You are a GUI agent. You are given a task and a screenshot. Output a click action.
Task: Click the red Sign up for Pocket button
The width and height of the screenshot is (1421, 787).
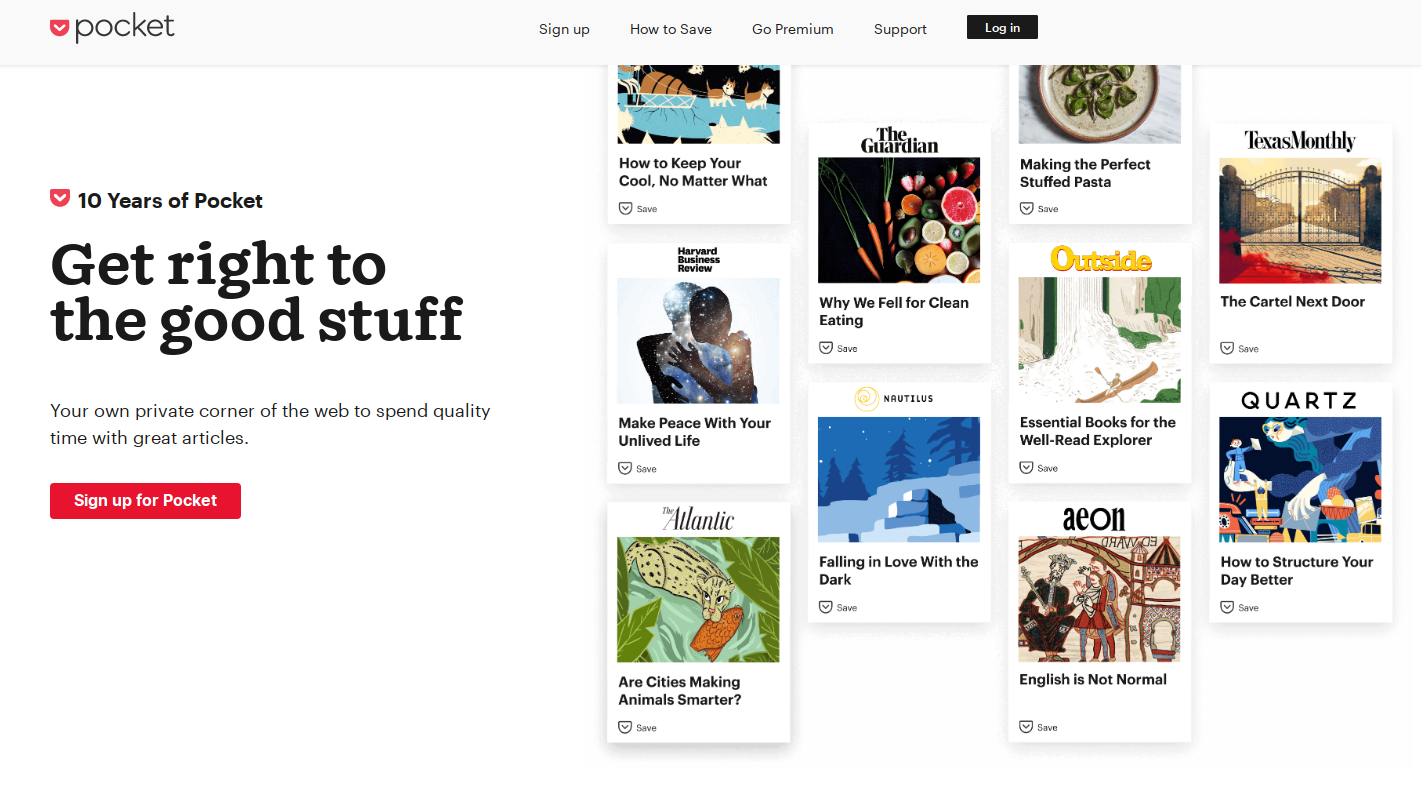click(145, 500)
